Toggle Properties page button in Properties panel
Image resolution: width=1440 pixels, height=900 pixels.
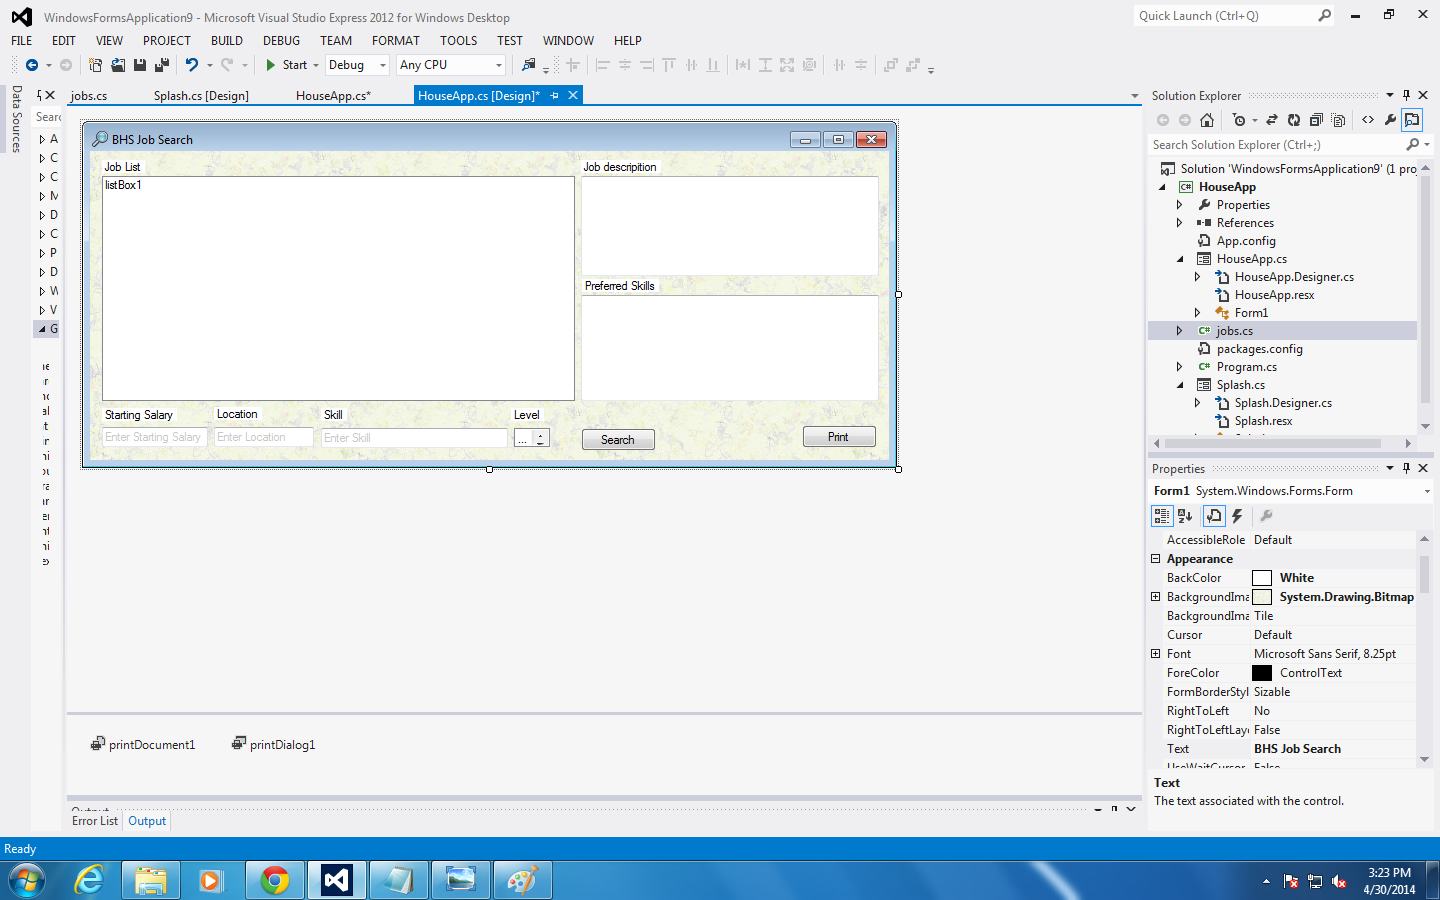[1214, 516]
